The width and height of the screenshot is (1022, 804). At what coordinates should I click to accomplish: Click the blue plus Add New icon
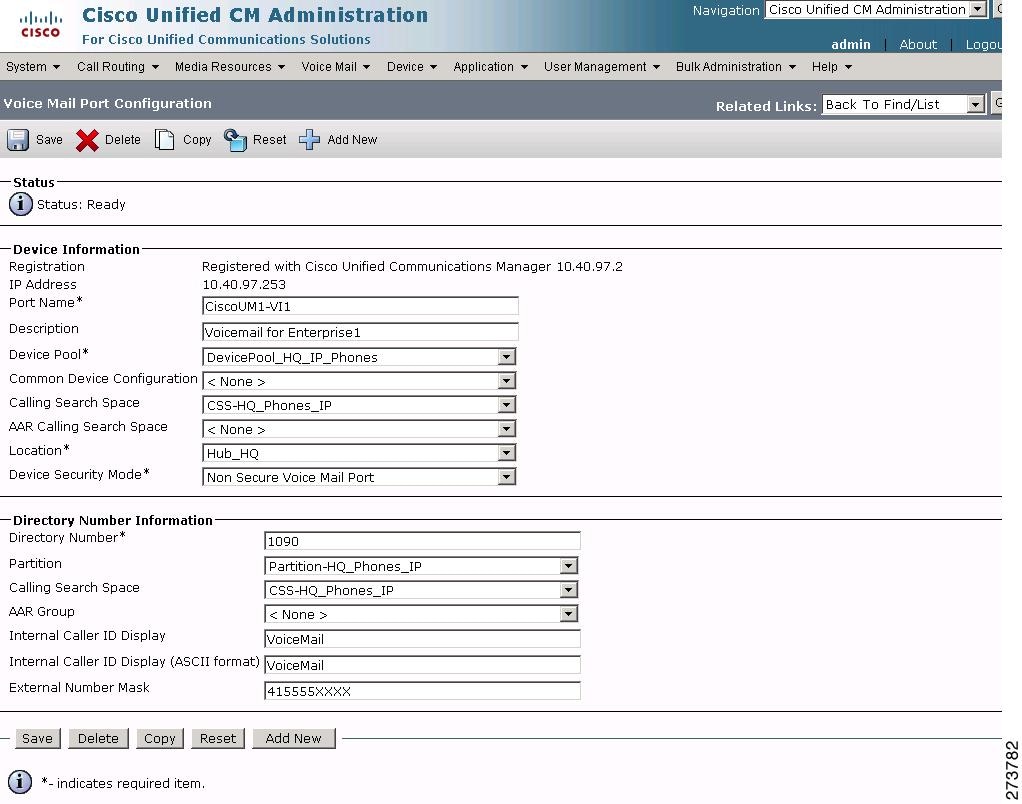(x=309, y=139)
